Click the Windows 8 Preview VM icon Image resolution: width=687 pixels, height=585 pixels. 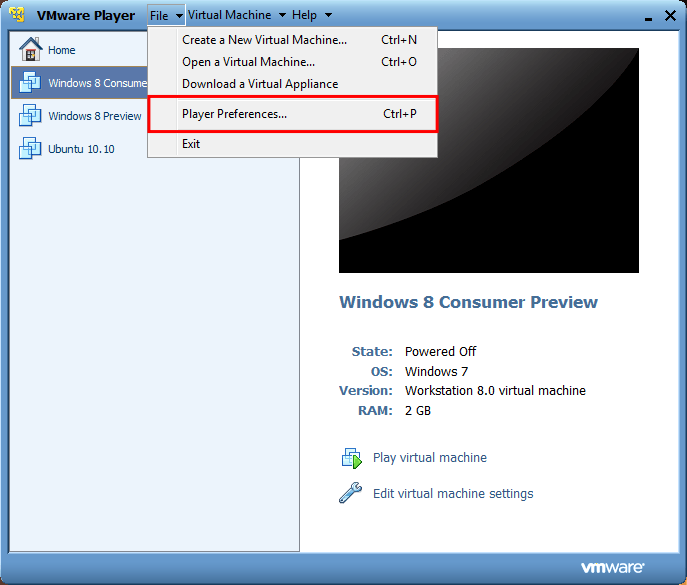pos(30,116)
